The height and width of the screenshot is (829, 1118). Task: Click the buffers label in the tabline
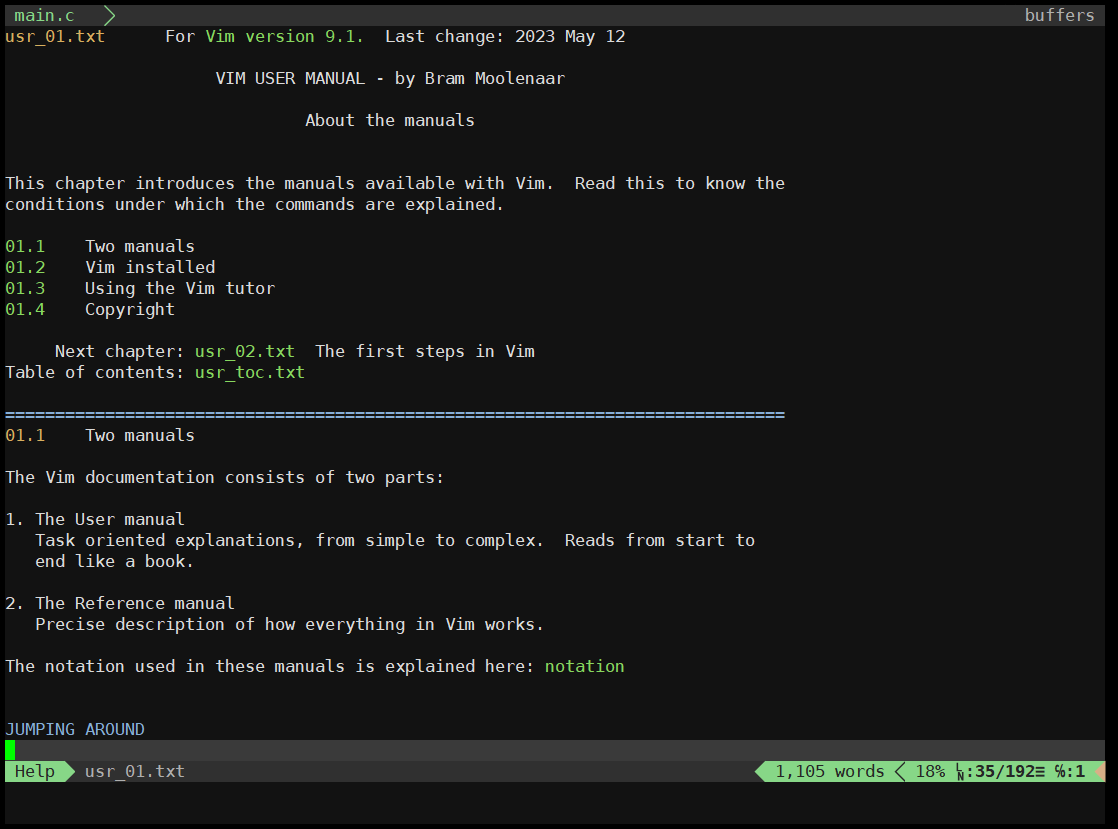[1059, 15]
